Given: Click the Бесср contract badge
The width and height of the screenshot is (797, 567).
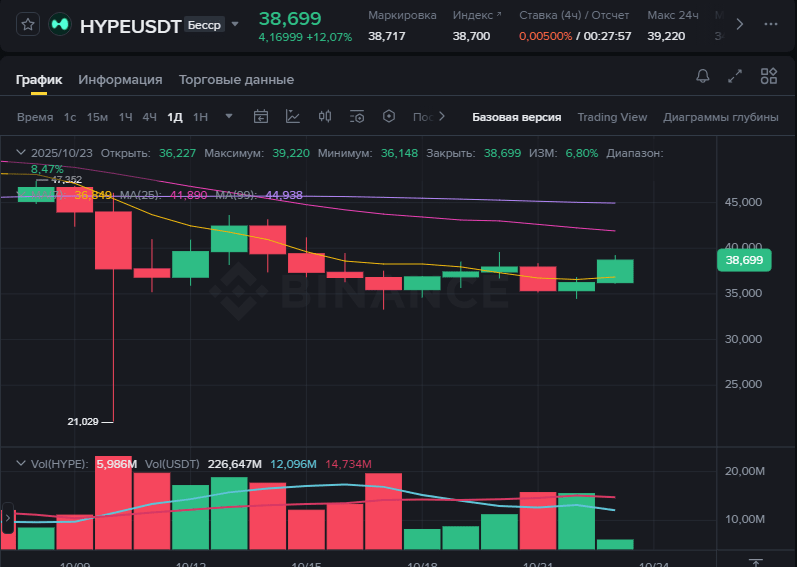Looking at the screenshot, I should tap(204, 24).
